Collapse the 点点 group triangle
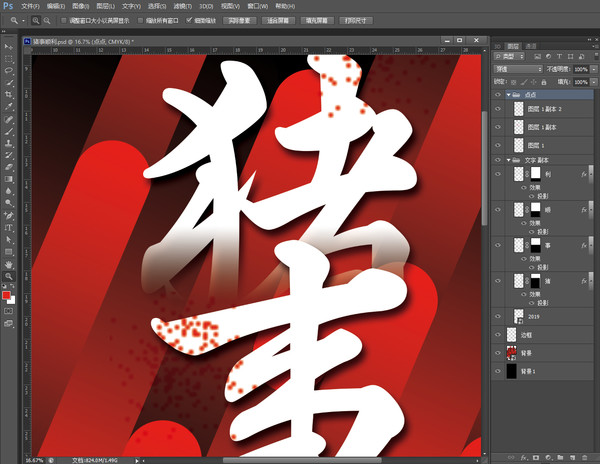Viewport: 600px width, 464px height. coord(509,94)
